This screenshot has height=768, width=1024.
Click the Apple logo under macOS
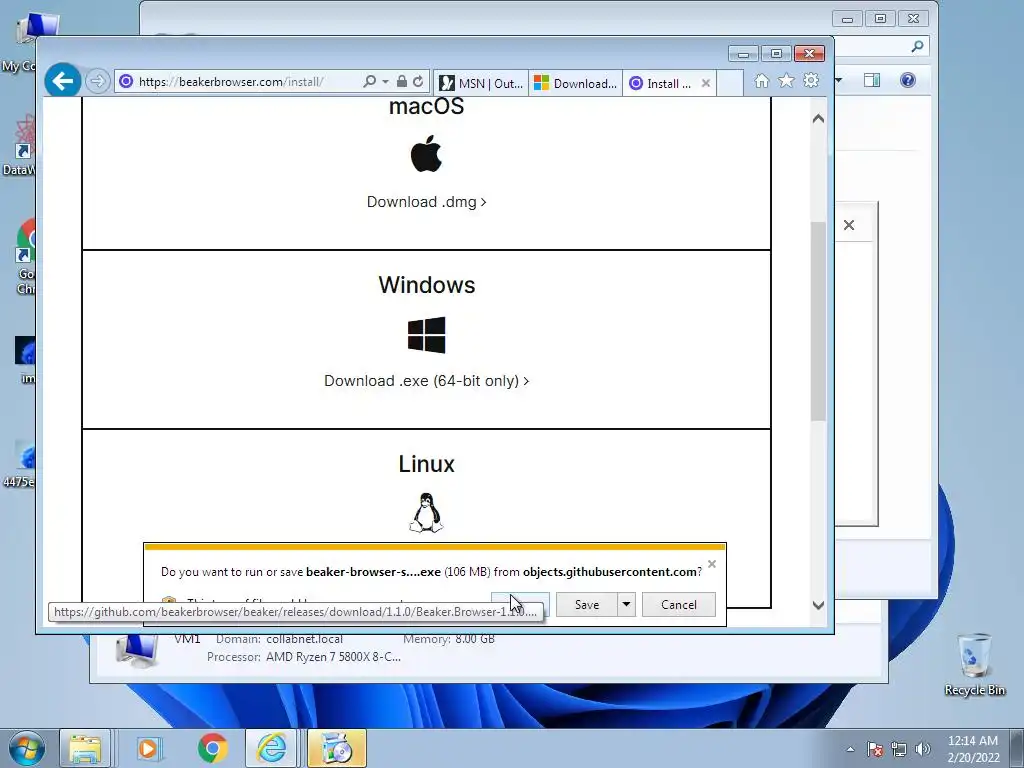[x=426, y=153]
